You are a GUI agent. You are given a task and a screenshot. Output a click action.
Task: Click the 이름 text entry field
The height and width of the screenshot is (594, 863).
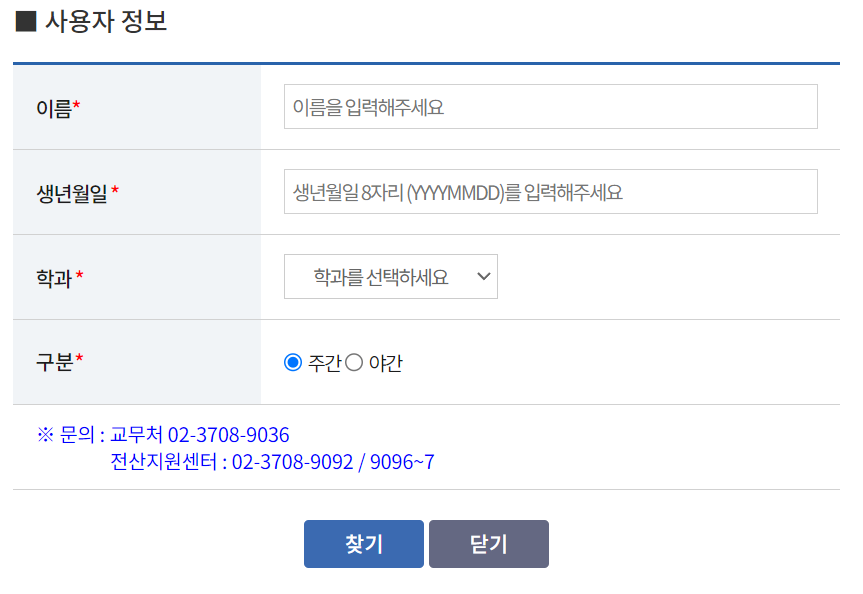[x=550, y=106]
